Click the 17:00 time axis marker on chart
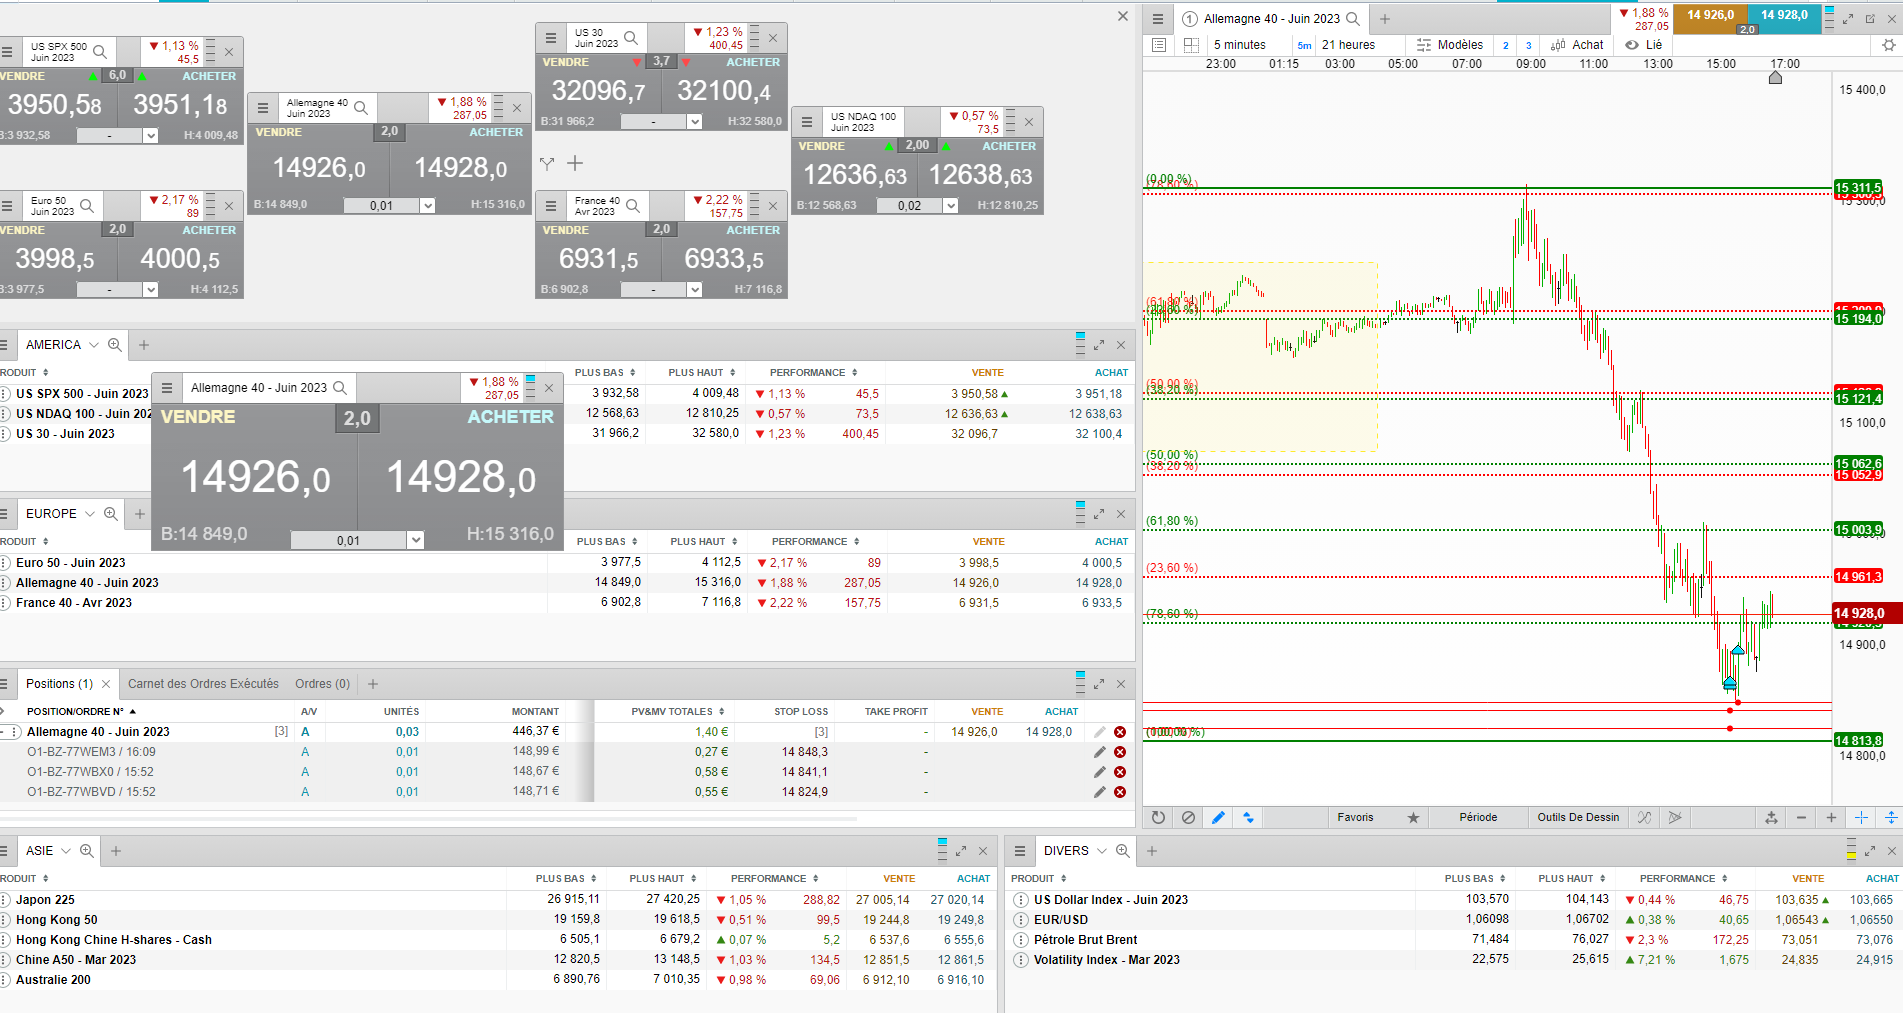This screenshot has width=1903, height=1013. click(1785, 64)
